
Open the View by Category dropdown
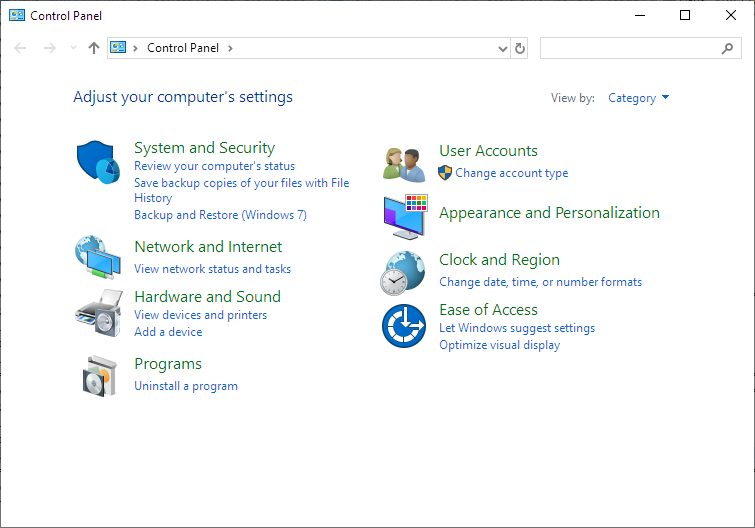click(638, 98)
